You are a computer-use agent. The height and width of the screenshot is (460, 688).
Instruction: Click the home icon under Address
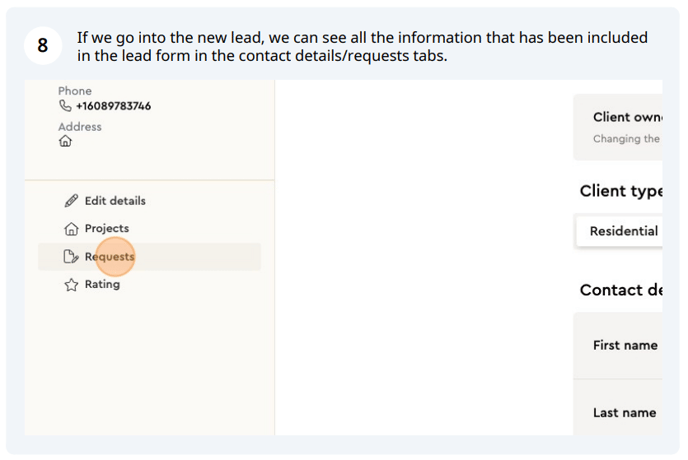pos(65,141)
